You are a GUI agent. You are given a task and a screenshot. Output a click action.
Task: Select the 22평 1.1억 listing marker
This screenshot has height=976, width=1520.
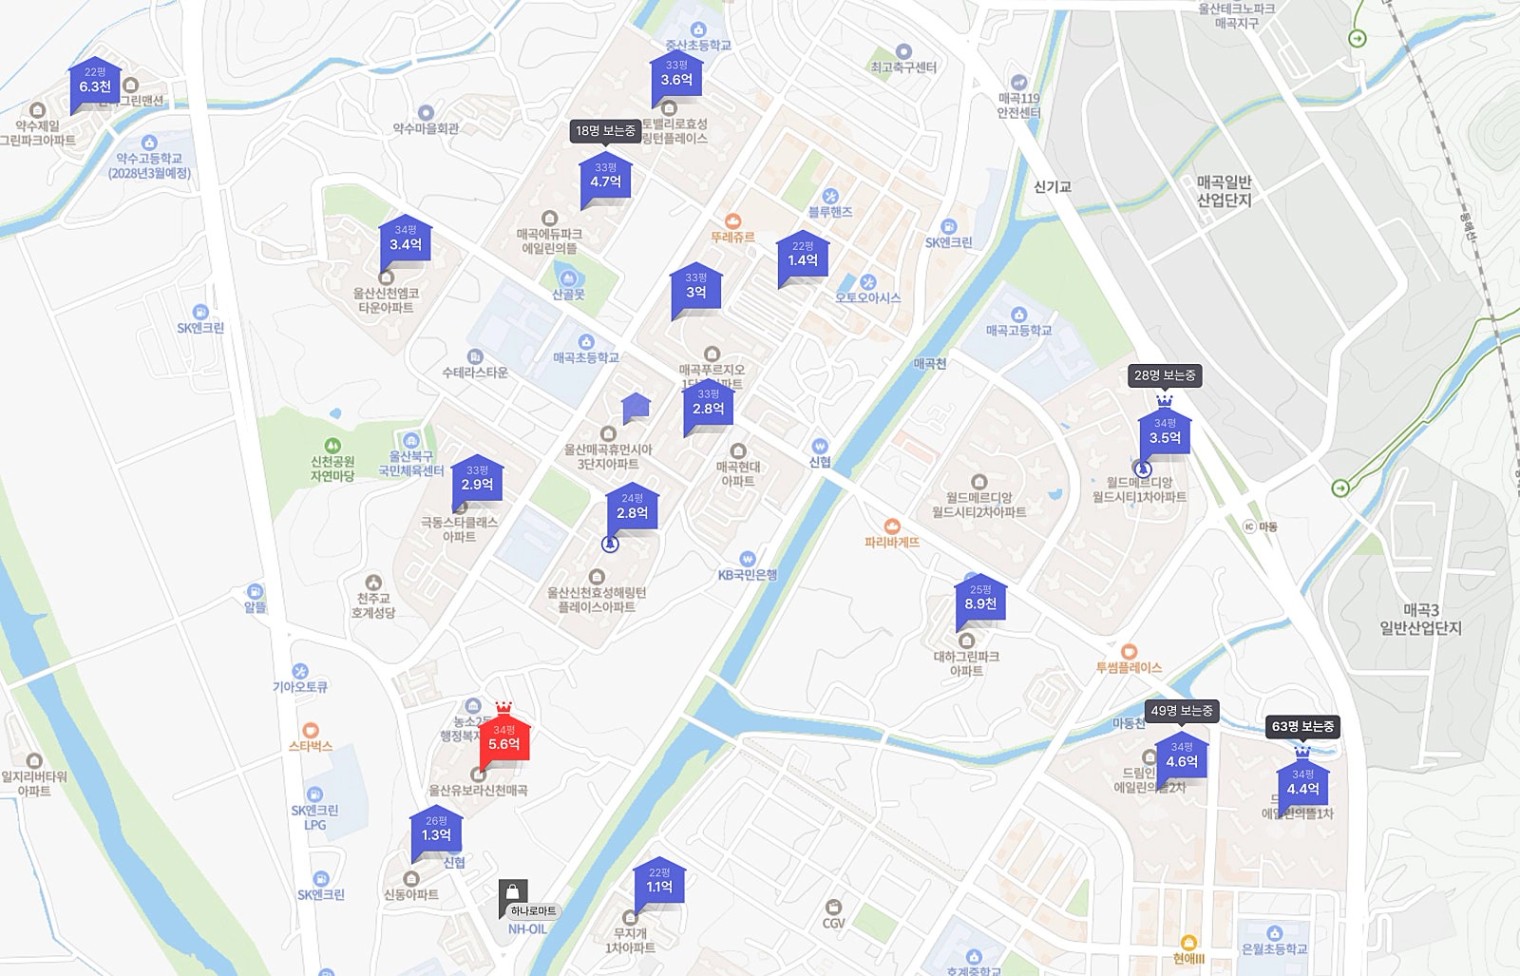(659, 882)
